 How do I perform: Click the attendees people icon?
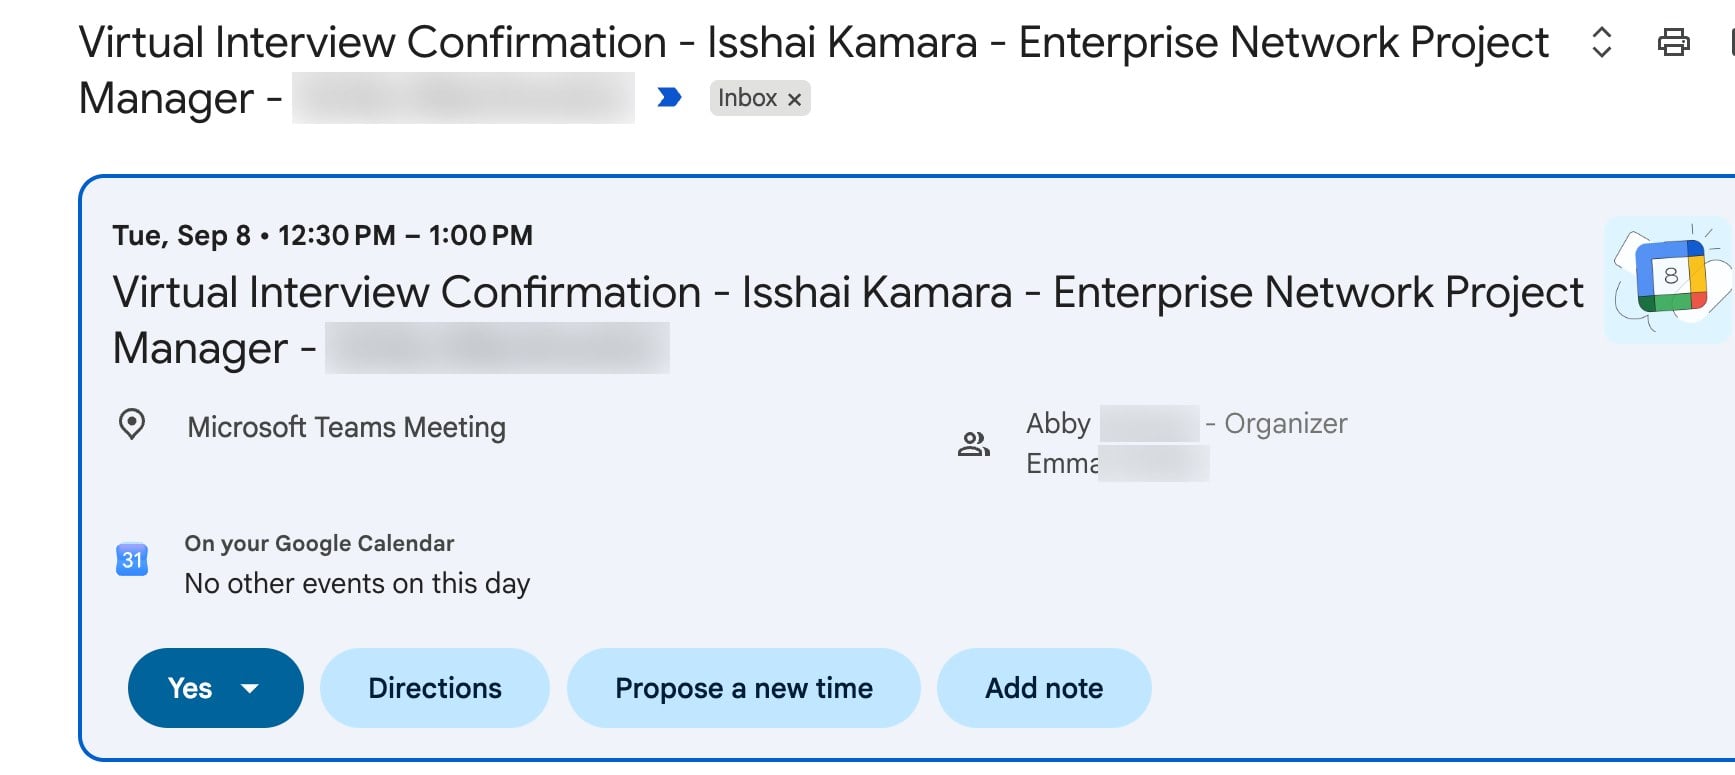pos(973,444)
